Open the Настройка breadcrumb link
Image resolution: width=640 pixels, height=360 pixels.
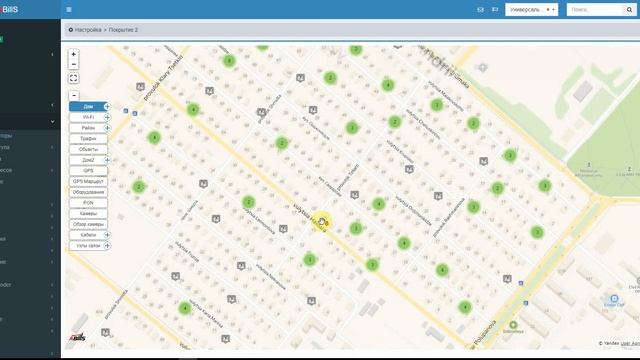(88, 30)
